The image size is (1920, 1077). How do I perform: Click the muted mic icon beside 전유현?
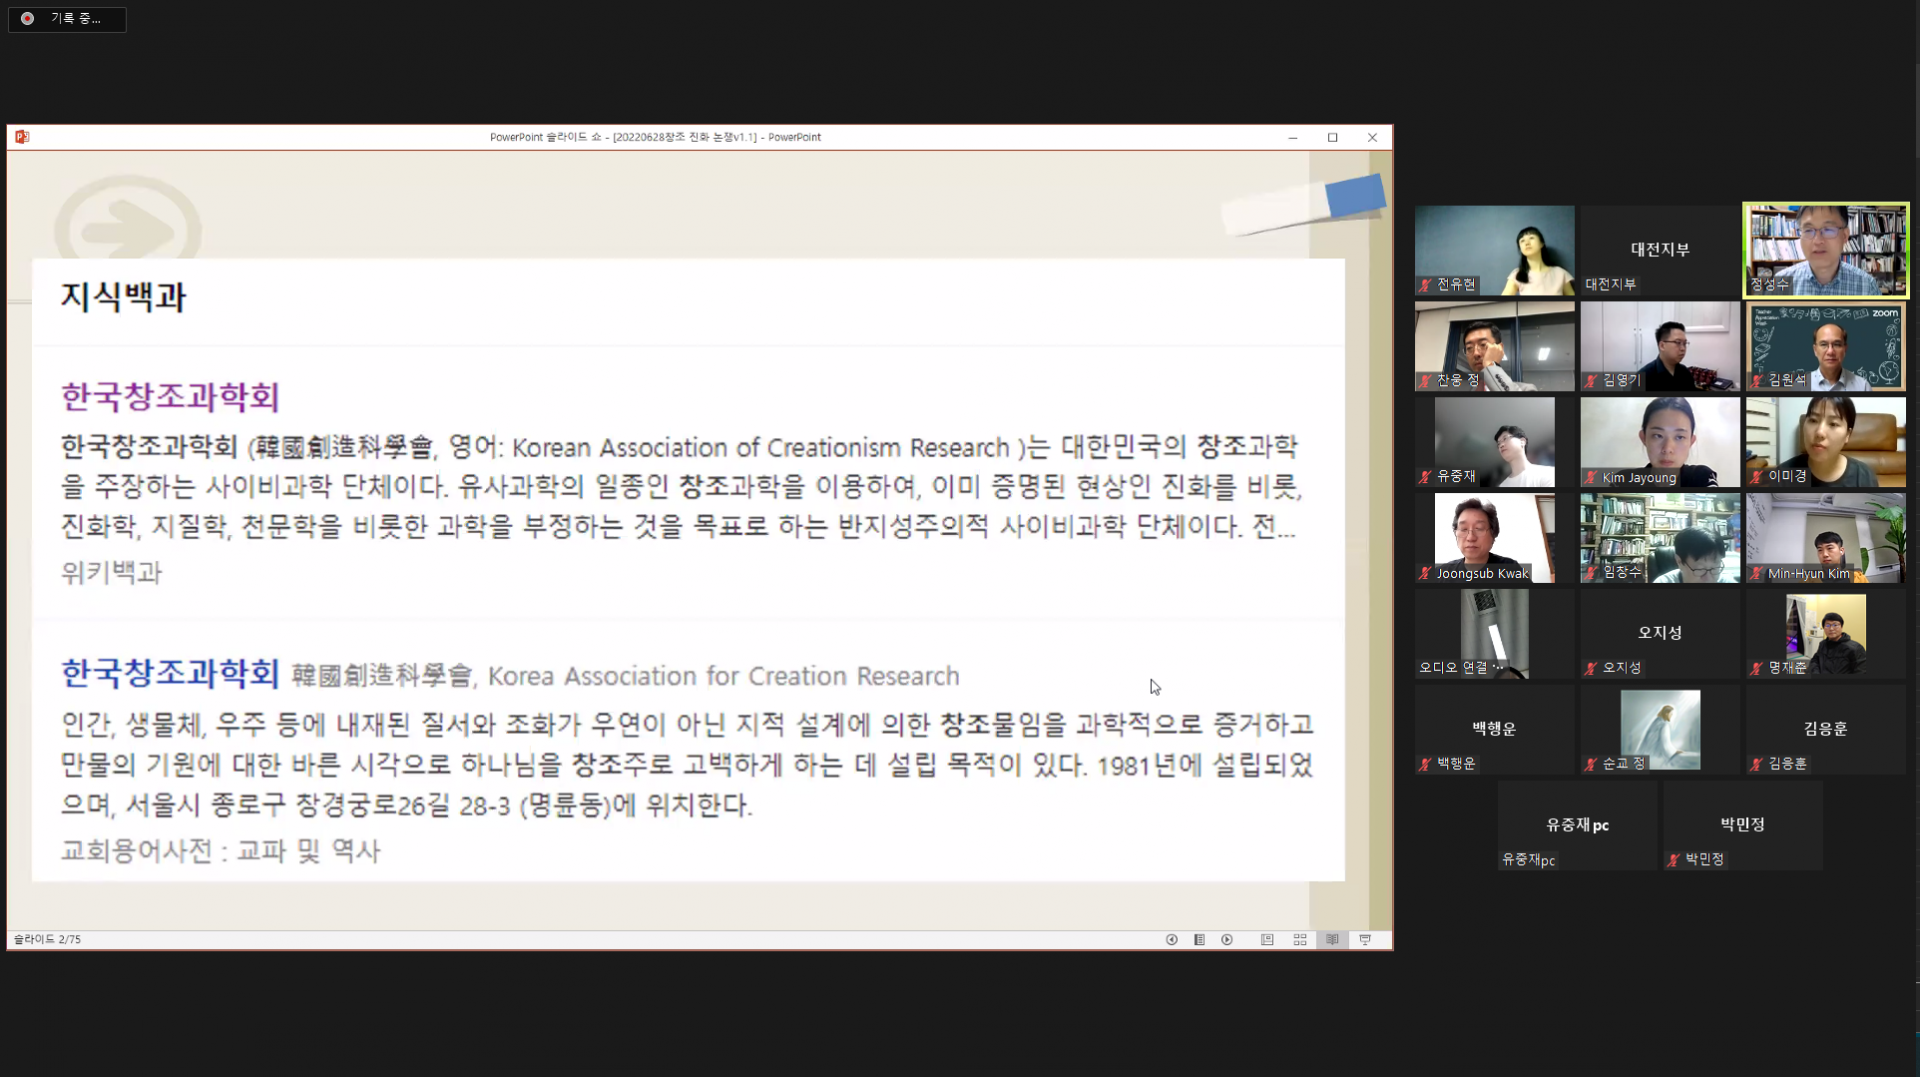(1426, 285)
